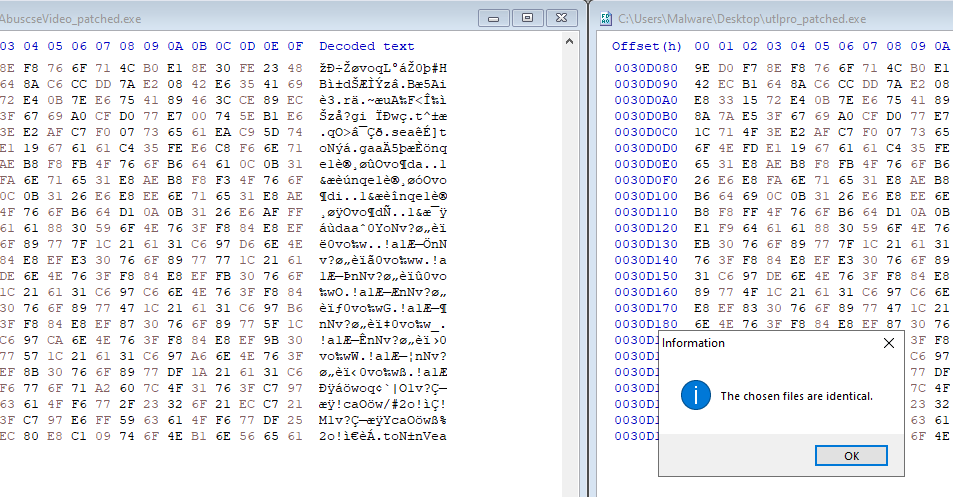
Task: Click the 'Offset(h)' column header
Action: 647,46
